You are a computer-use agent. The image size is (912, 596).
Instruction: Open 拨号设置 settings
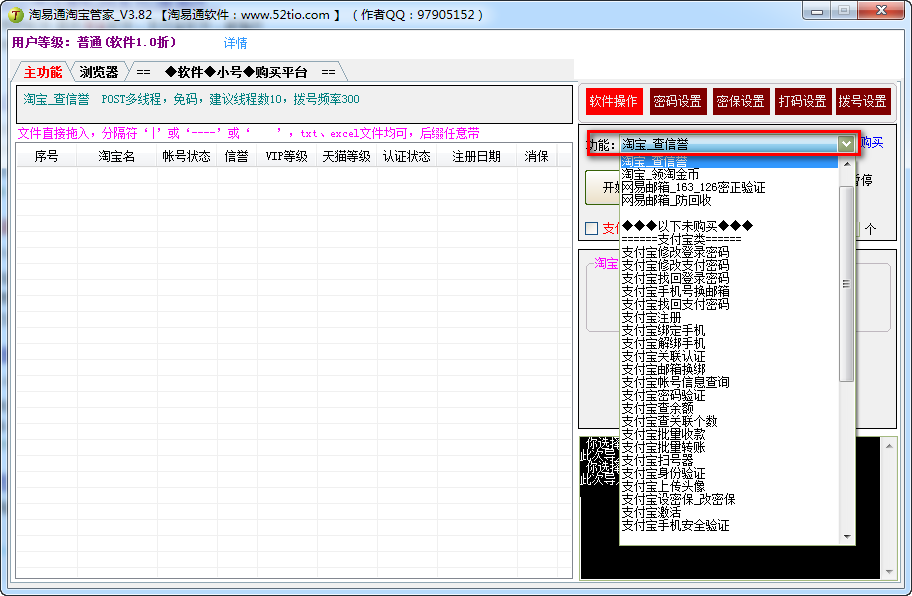(862, 101)
